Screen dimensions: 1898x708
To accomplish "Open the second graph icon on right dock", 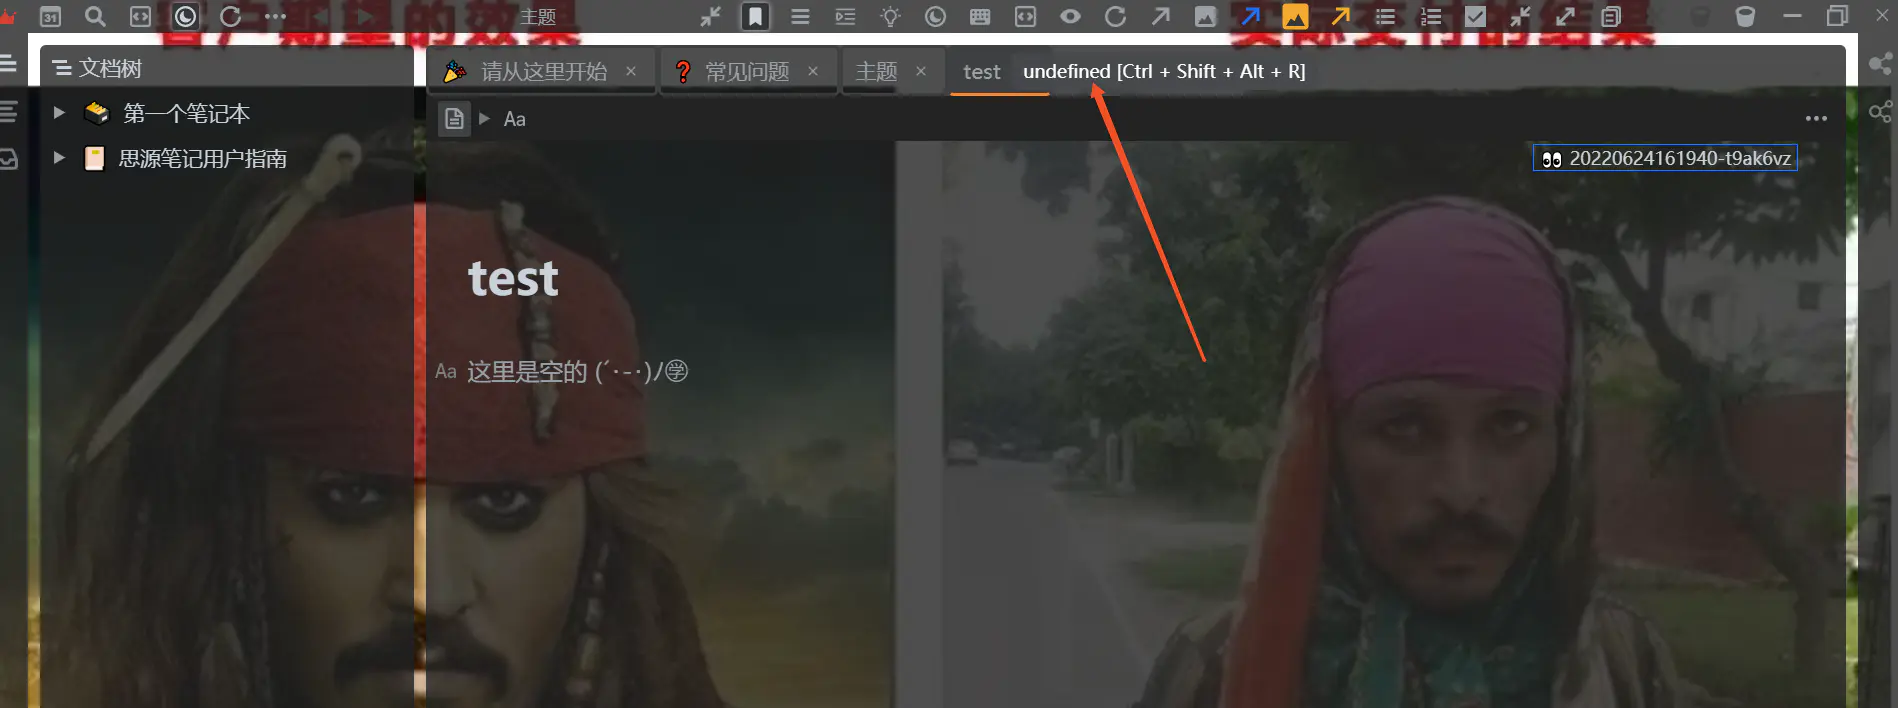I will [x=1880, y=111].
